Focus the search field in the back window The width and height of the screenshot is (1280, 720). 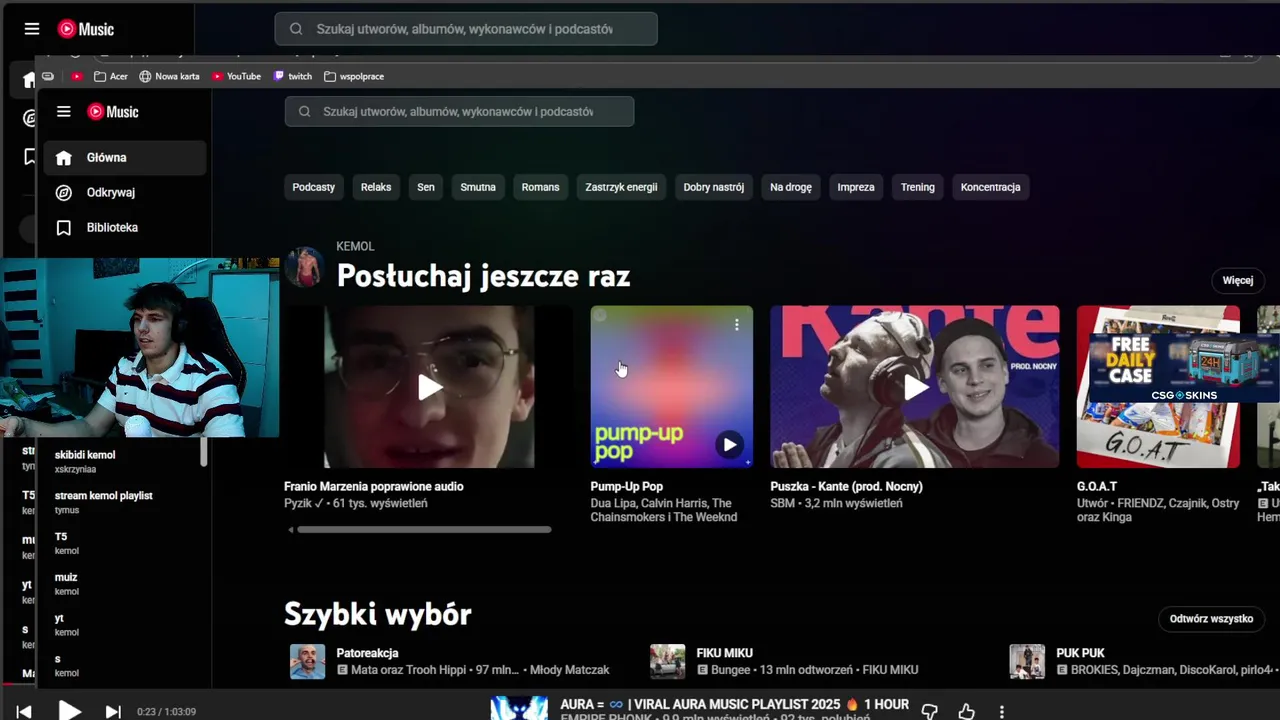pos(466,29)
